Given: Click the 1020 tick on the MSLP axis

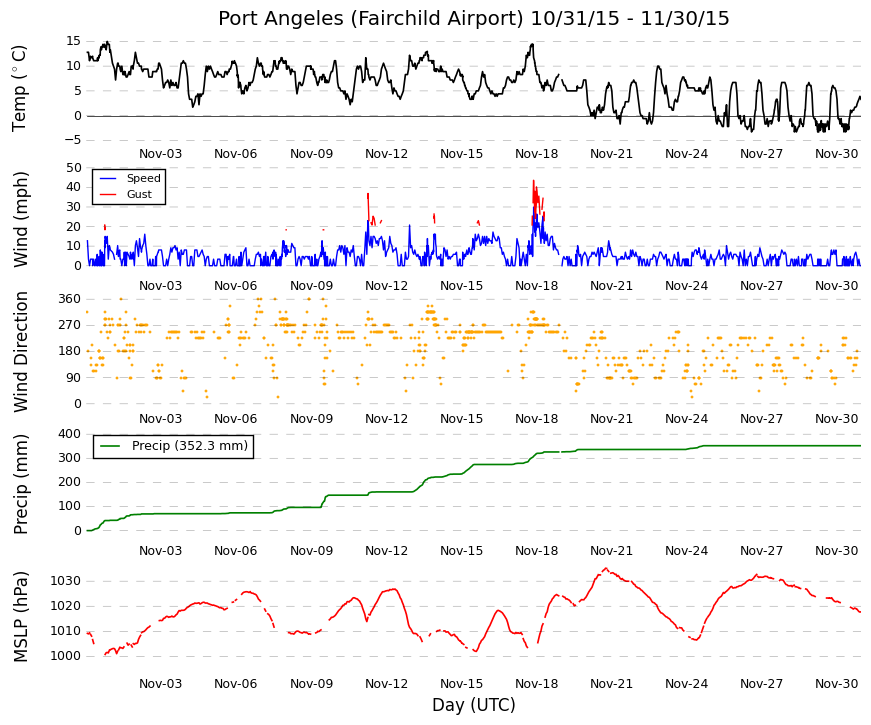Looking at the screenshot, I should click(66, 607).
